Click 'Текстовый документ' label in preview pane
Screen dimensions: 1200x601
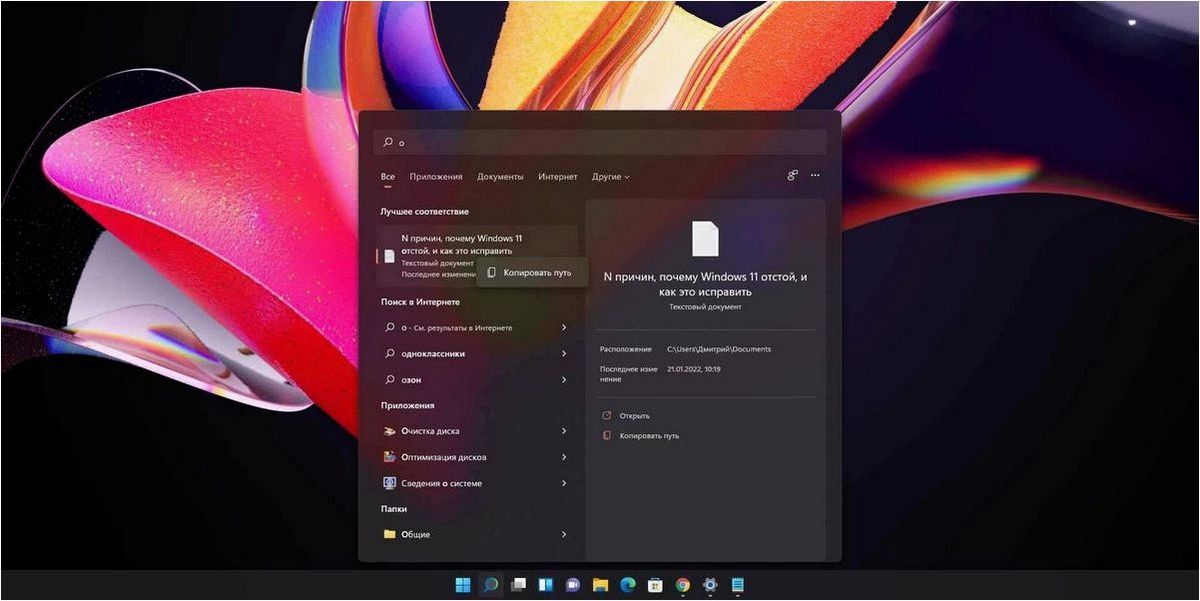coord(705,307)
